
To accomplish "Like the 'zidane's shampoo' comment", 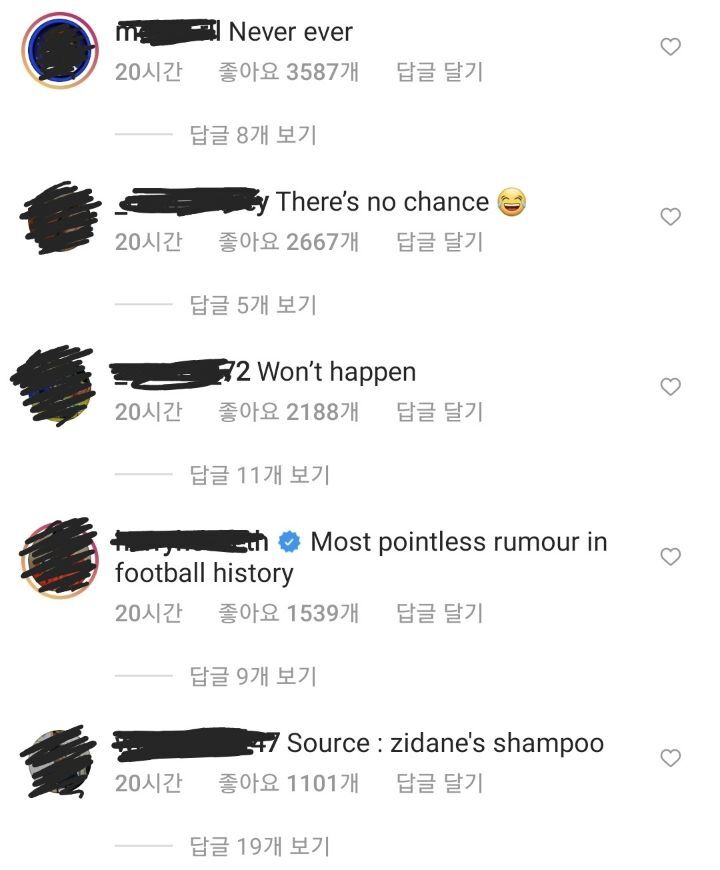I will click(x=670, y=758).
